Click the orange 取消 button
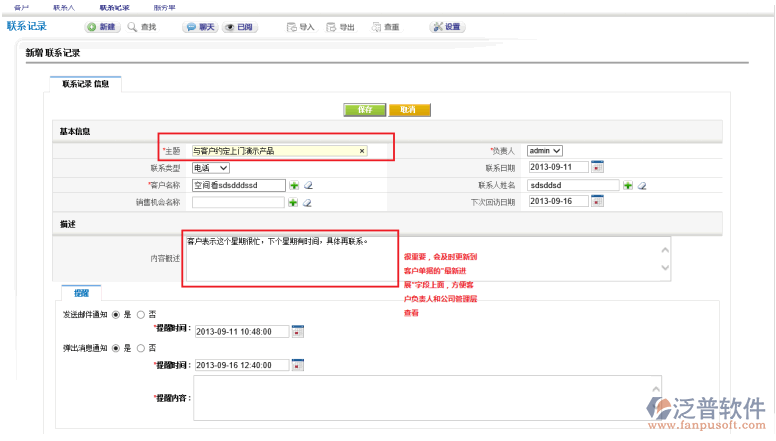Screen dimensions: 776x441 (x=409, y=109)
